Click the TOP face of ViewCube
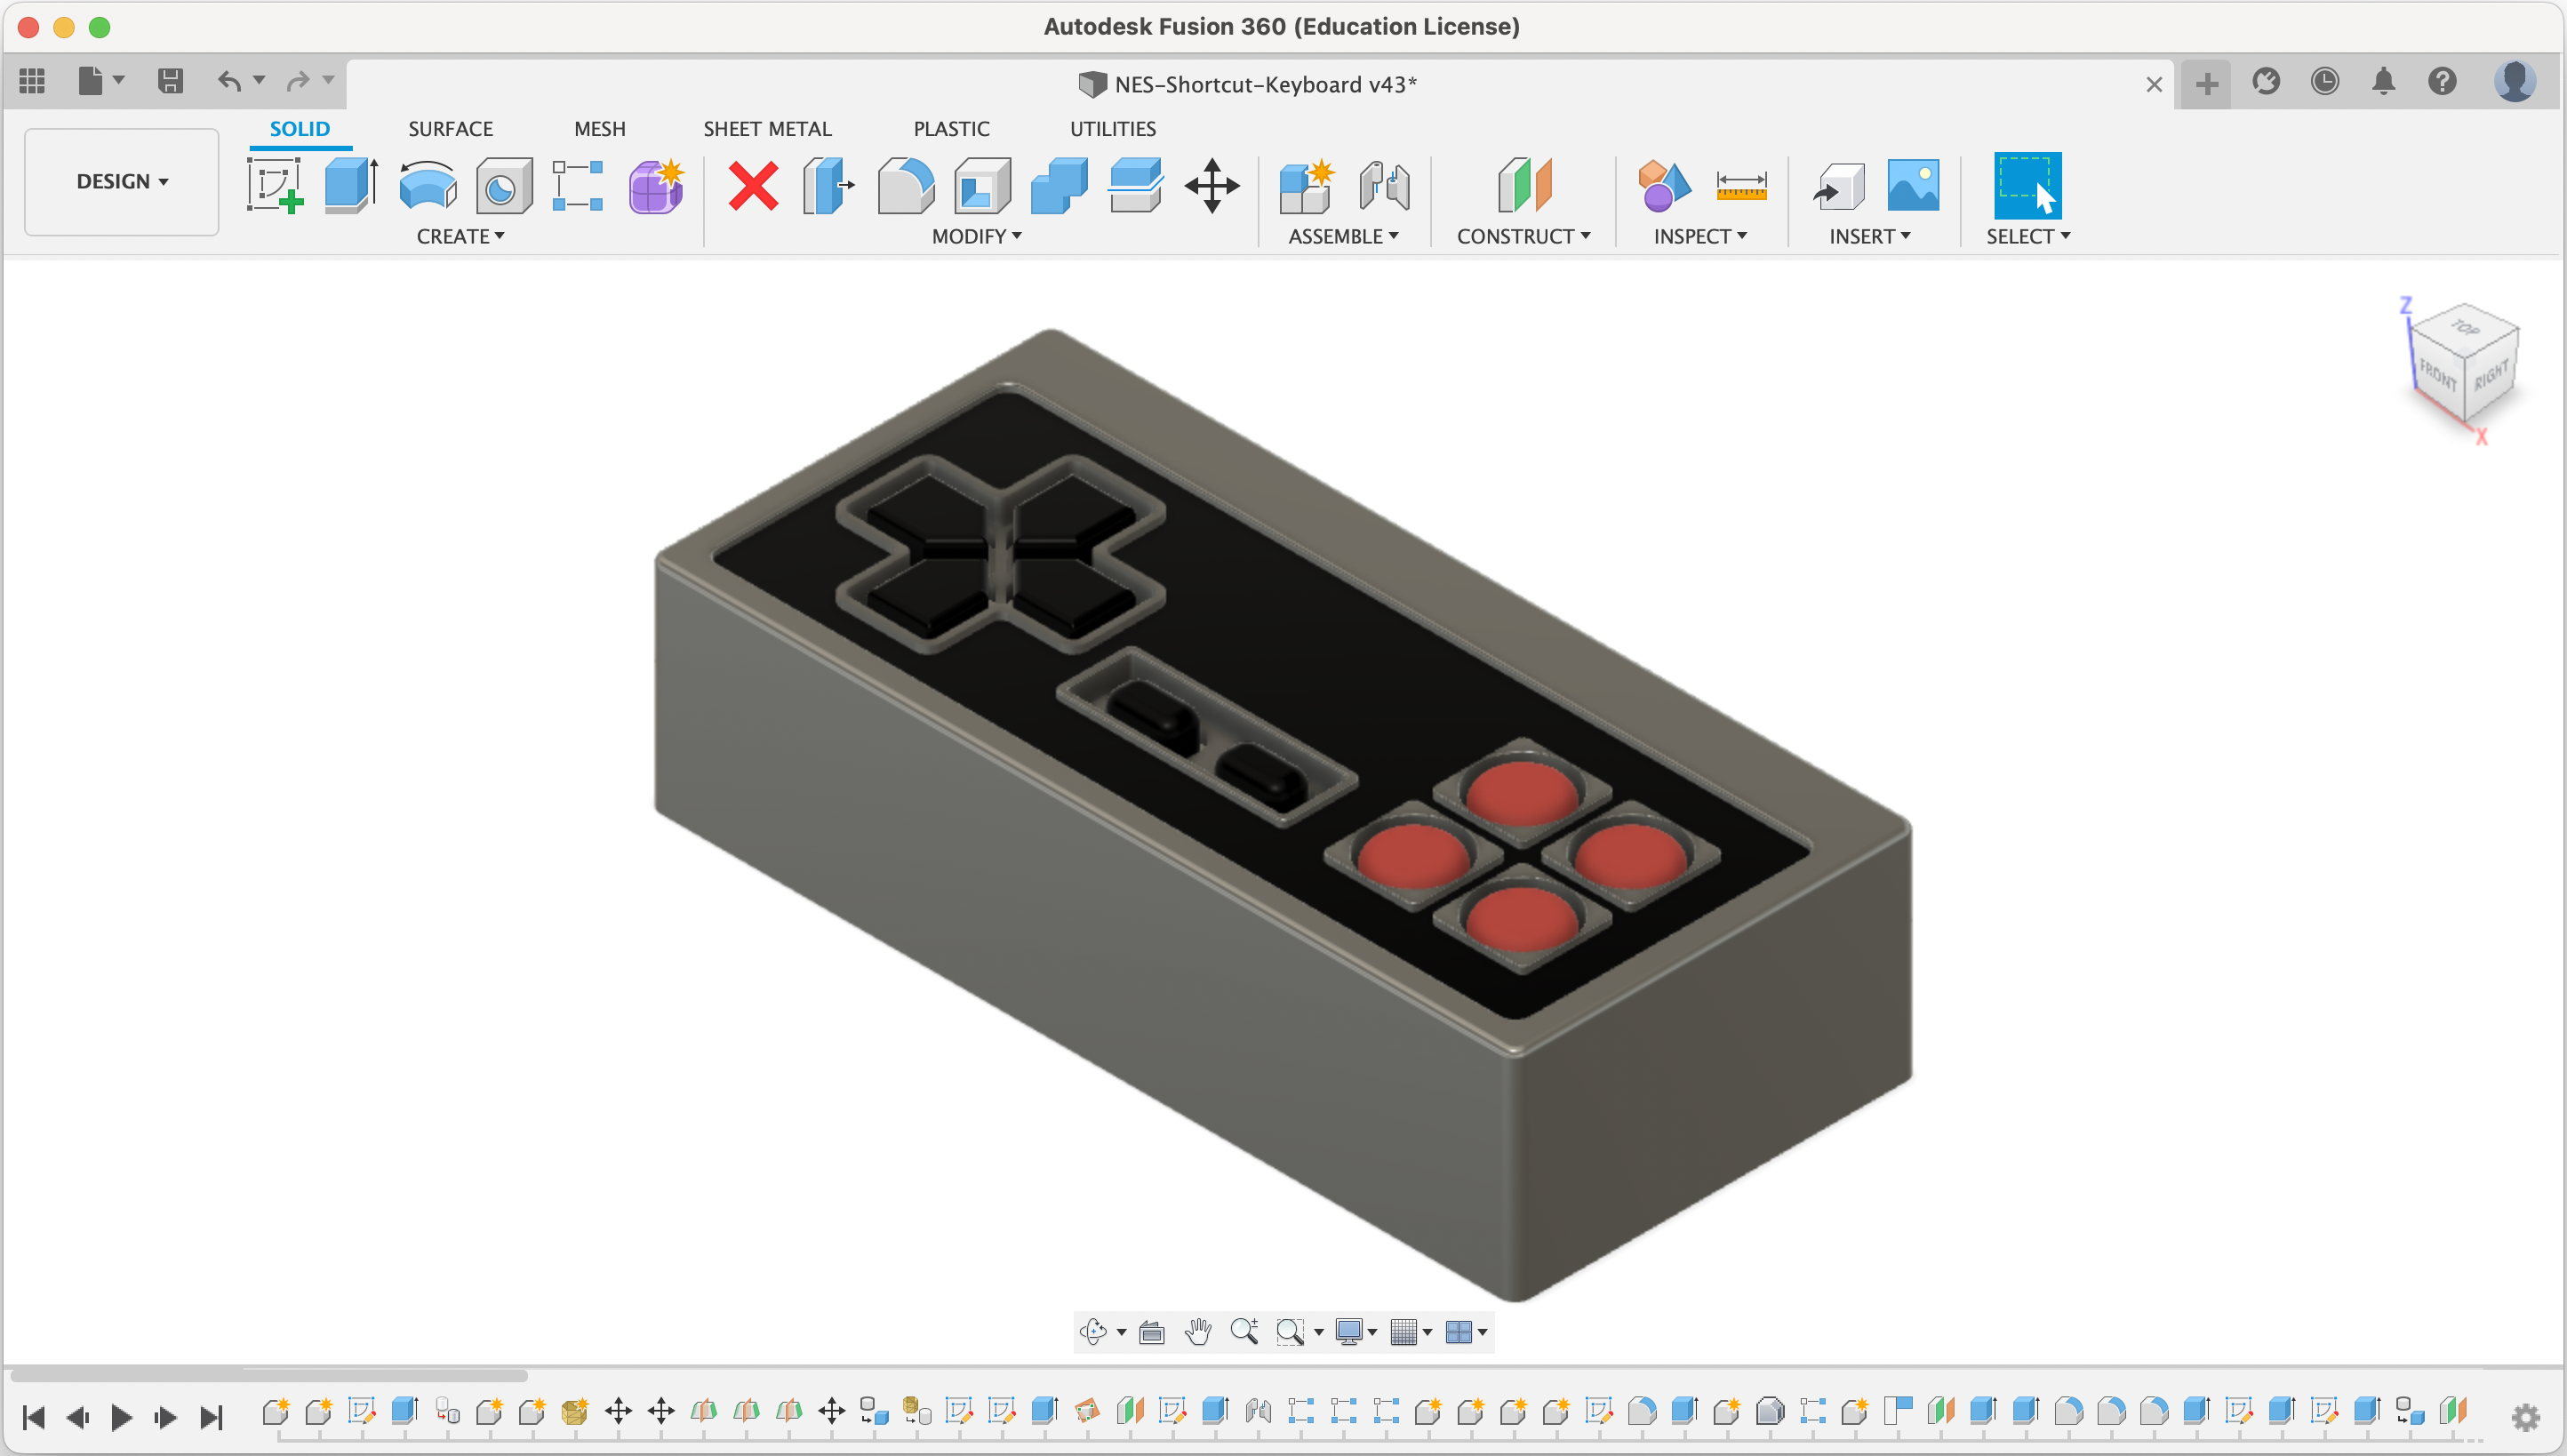Image resolution: width=2567 pixels, height=1456 pixels. pos(2465,327)
